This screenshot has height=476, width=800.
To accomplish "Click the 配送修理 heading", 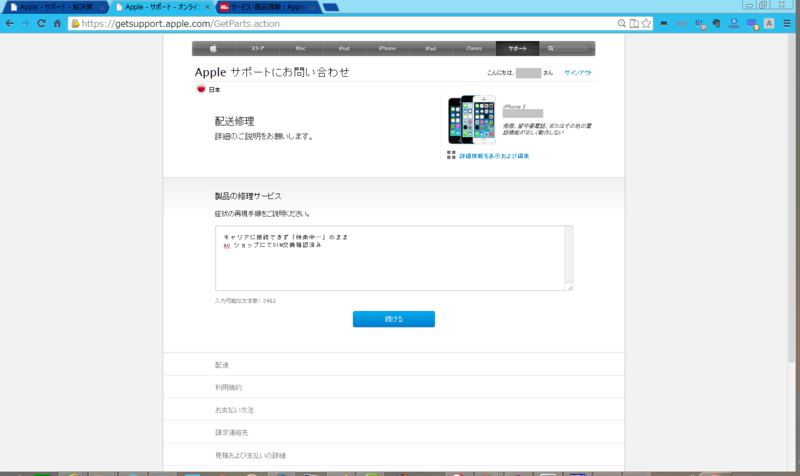I will click(234, 121).
